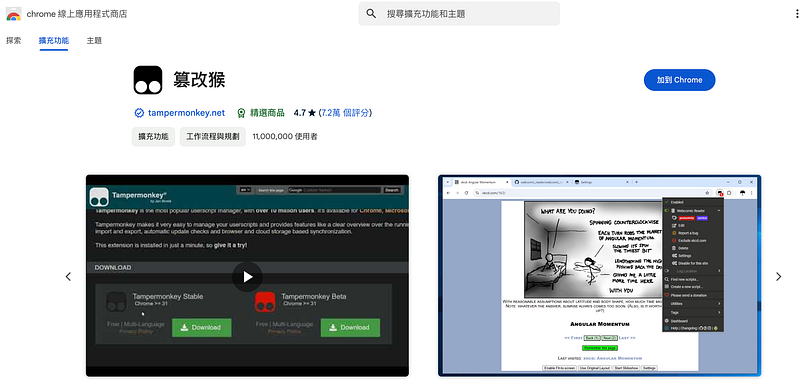Show the previous screenshot with left arrow
This screenshot has height=387, width=800.
[x=68, y=276]
